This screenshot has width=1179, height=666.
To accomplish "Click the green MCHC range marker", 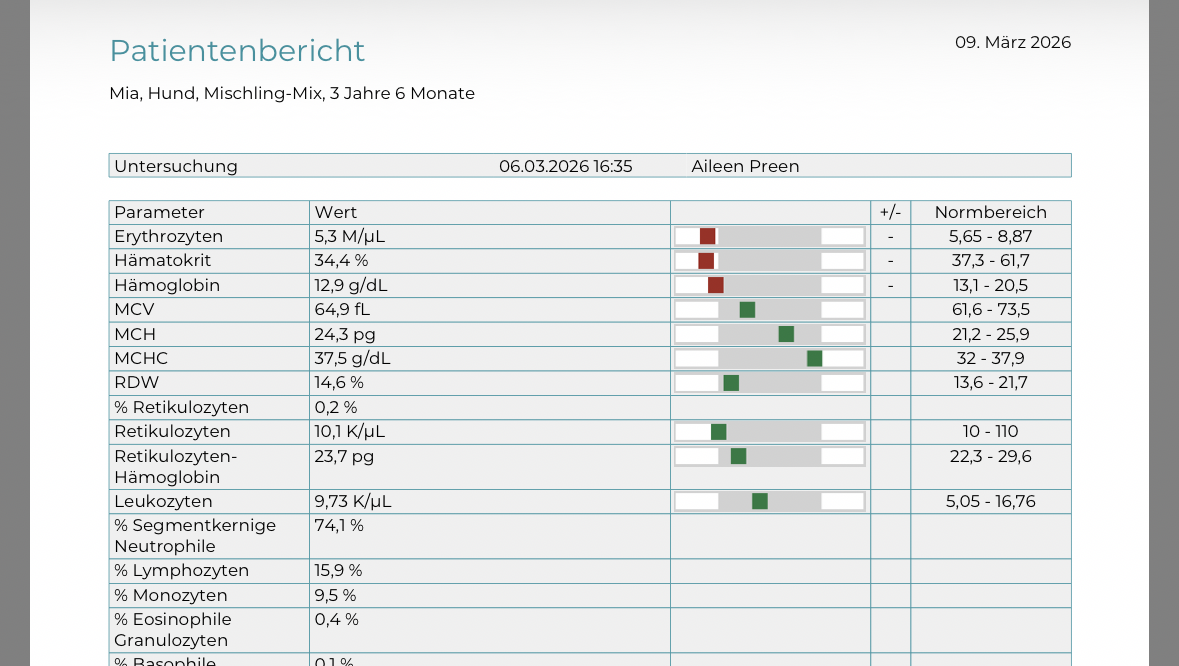I will pyautogui.click(x=814, y=359).
